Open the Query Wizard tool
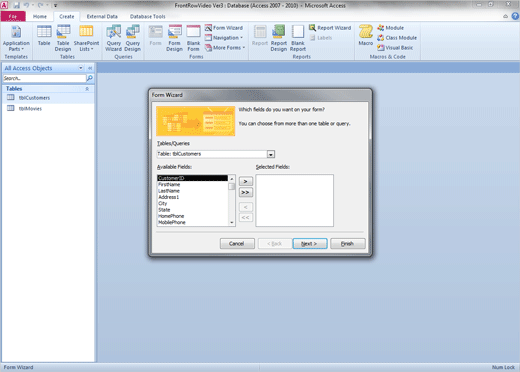Screen dimensions: 520x372 [x=113, y=38]
